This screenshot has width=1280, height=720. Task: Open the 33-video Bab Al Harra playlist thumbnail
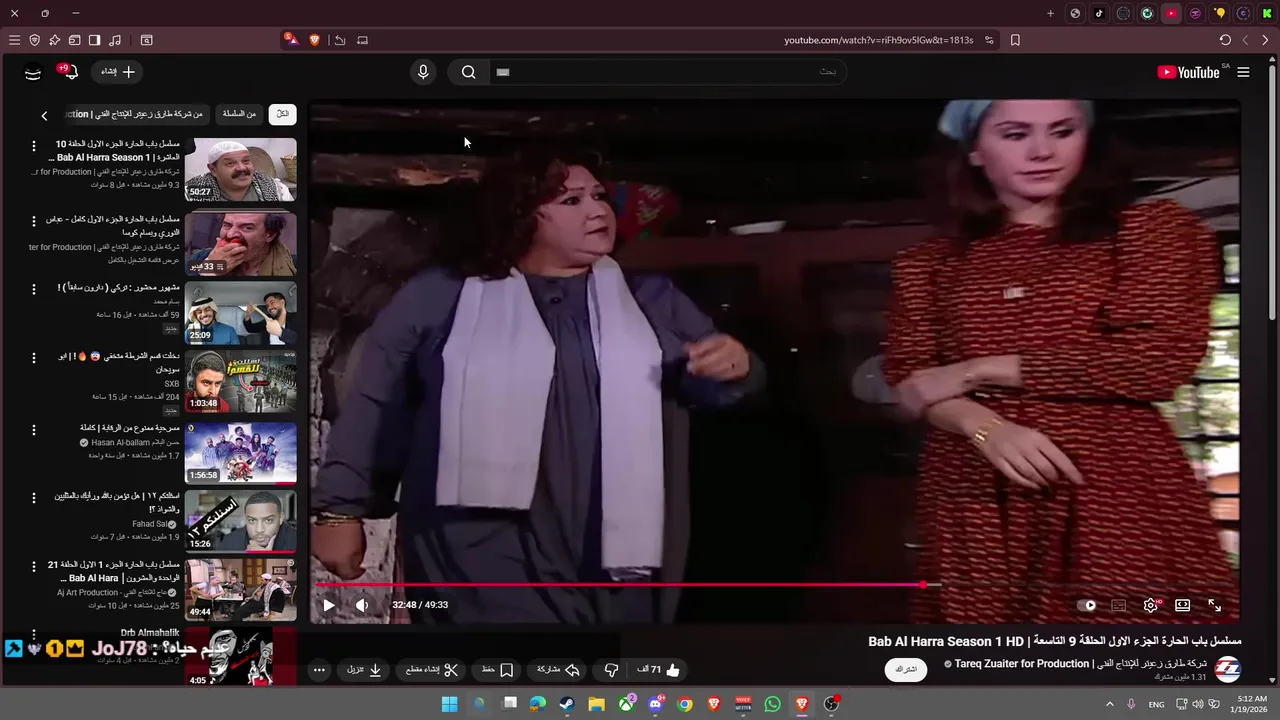pos(240,243)
